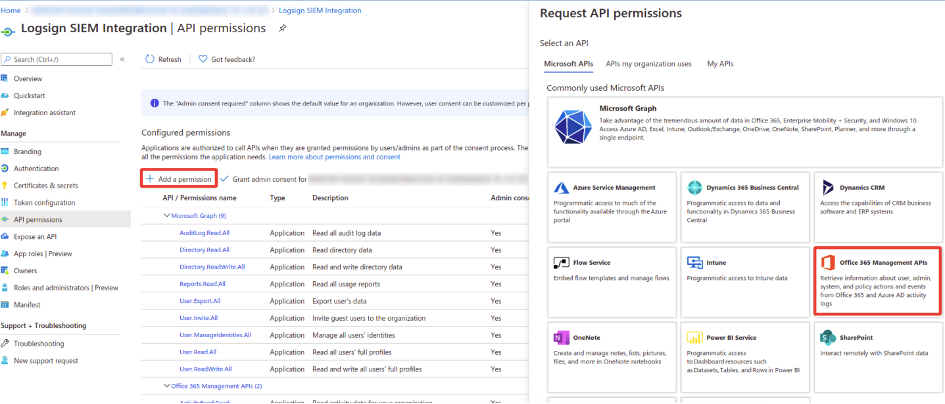Click the Troubleshooting wrench icon
Viewport: 945px width, 404px height.
[5, 343]
